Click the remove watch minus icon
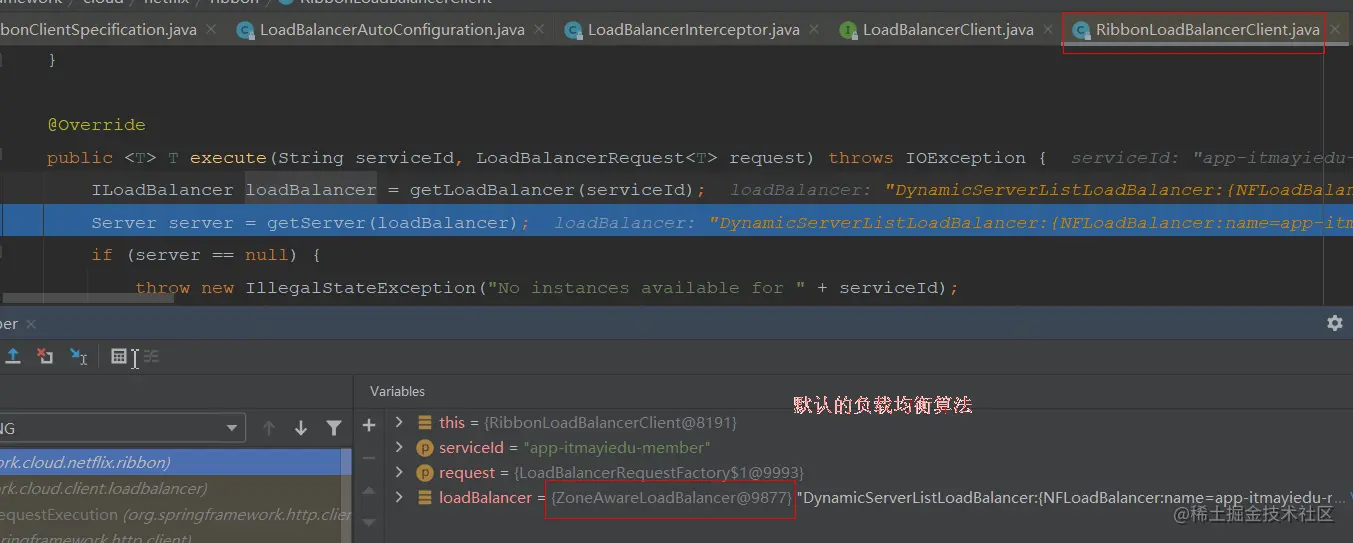 click(x=368, y=458)
